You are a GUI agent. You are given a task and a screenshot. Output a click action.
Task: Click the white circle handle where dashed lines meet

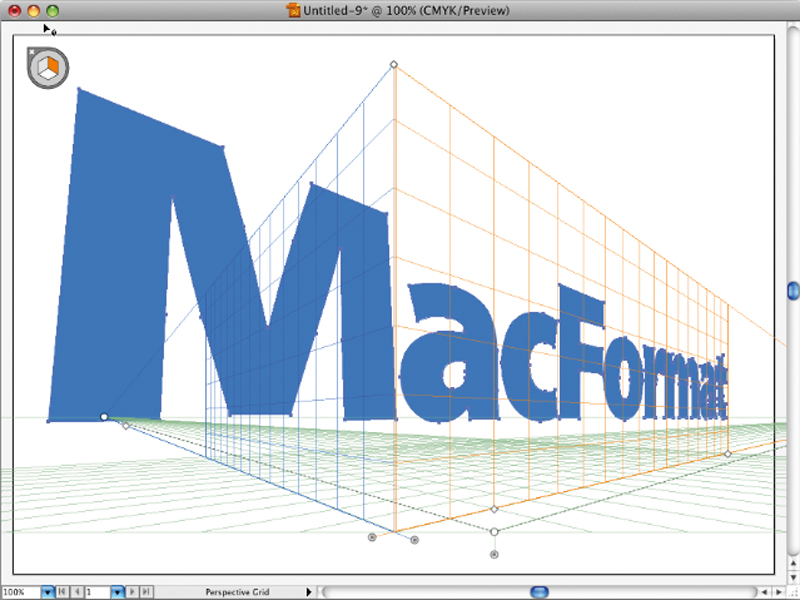(494, 532)
